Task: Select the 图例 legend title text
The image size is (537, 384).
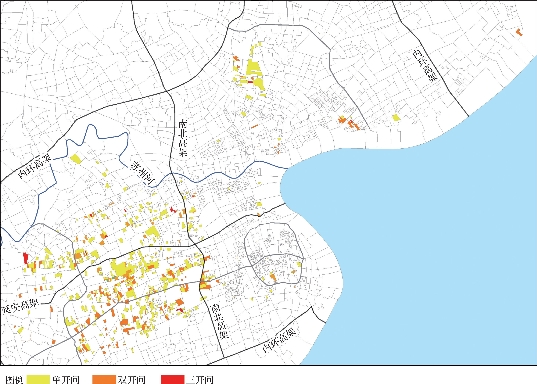Action: point(15,380)
